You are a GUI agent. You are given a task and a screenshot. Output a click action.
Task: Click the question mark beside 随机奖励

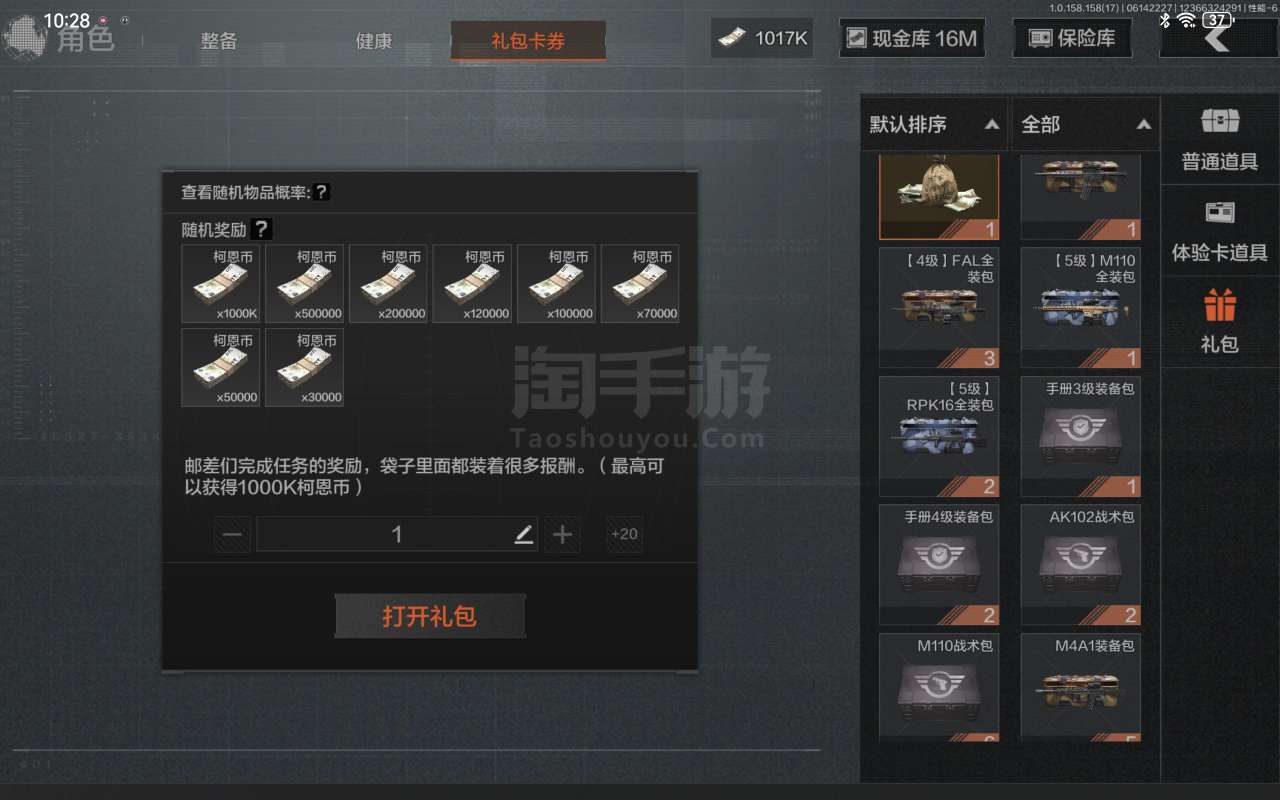click(x=261, y=229)
